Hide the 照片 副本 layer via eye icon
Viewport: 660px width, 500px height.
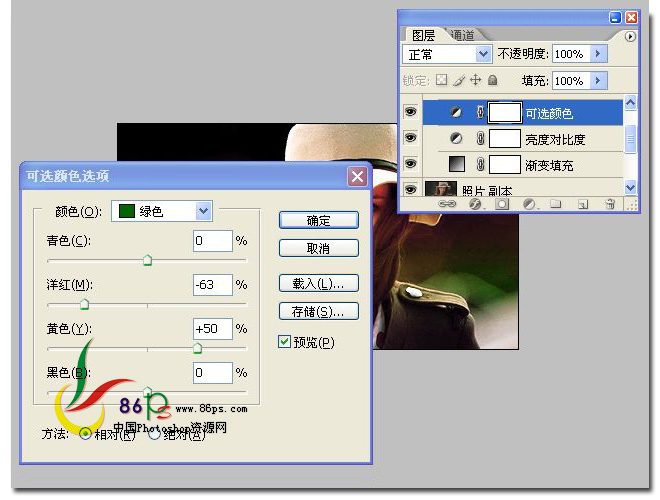[x=410, y=189]
